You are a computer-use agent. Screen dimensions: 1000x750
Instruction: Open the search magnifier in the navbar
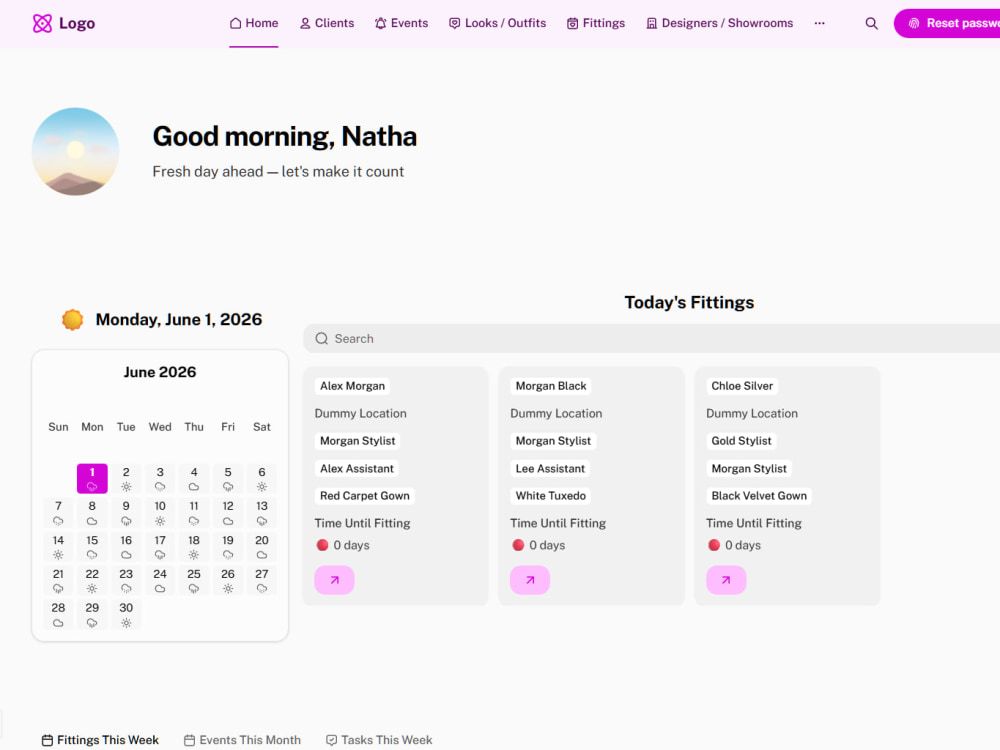click(871, 24)
